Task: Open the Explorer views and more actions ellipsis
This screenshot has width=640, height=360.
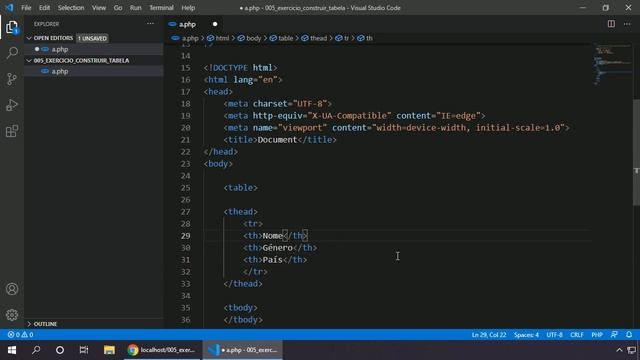Action: [x=150, y=24]
